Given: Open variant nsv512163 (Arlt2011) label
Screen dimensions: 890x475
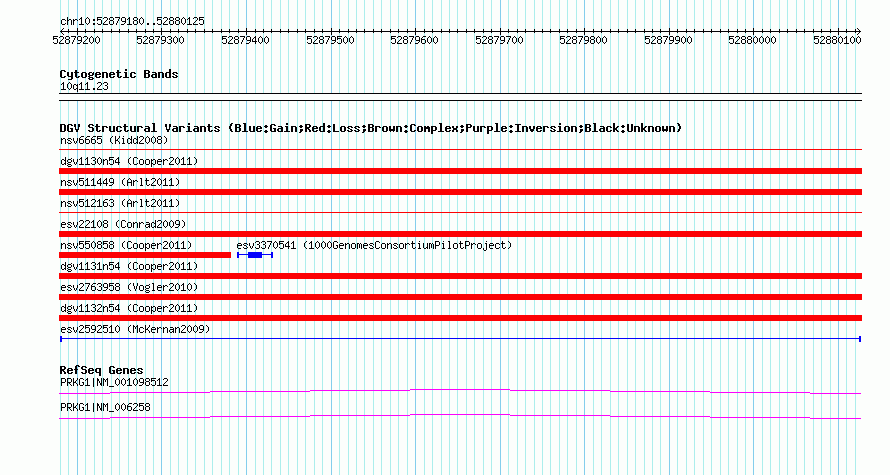Looking at the screenshot, I should click(120, 203).
